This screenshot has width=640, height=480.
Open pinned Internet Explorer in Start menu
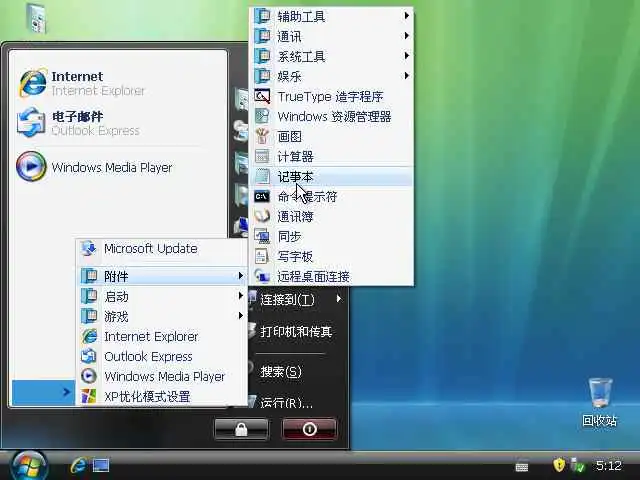pyautogui.click(x=118, y=83)
